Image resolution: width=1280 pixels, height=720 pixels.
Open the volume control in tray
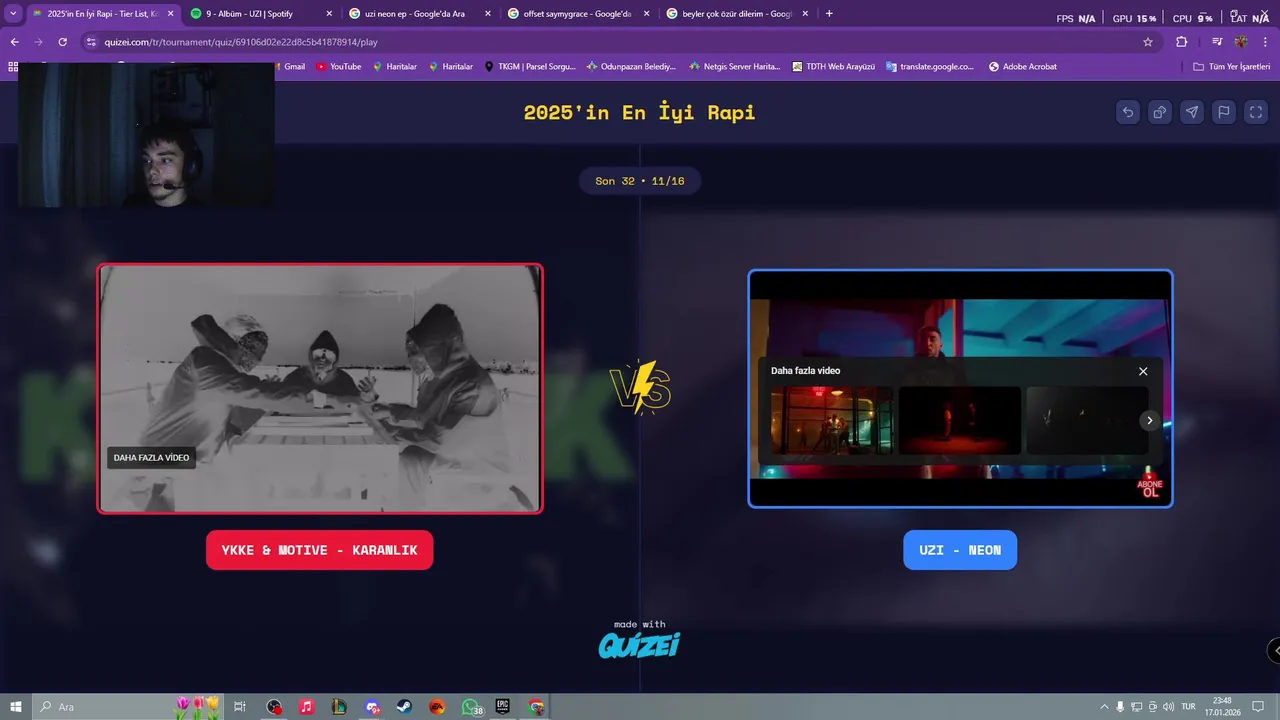[1169, 707]
